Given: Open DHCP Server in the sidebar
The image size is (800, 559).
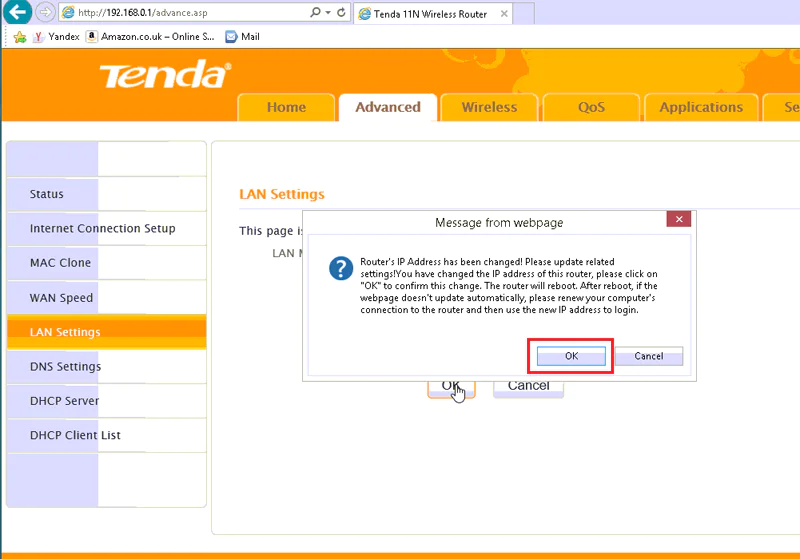Looking at the screenshot, I should point(107,401).
